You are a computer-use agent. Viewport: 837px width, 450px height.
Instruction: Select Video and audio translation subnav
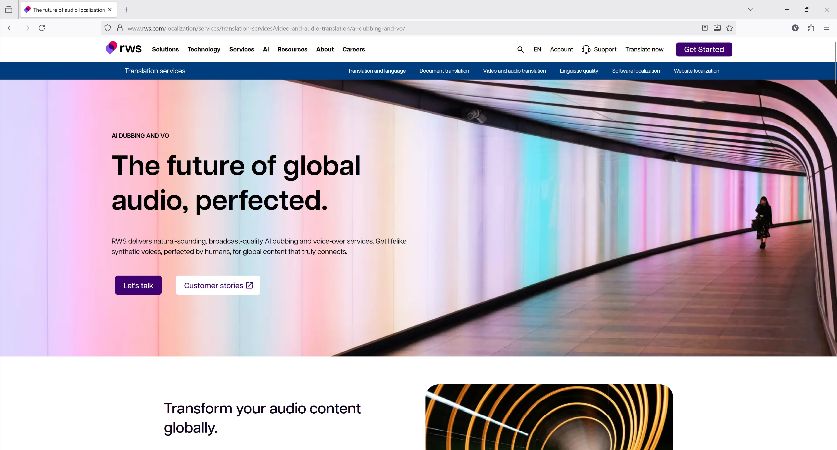514,70
